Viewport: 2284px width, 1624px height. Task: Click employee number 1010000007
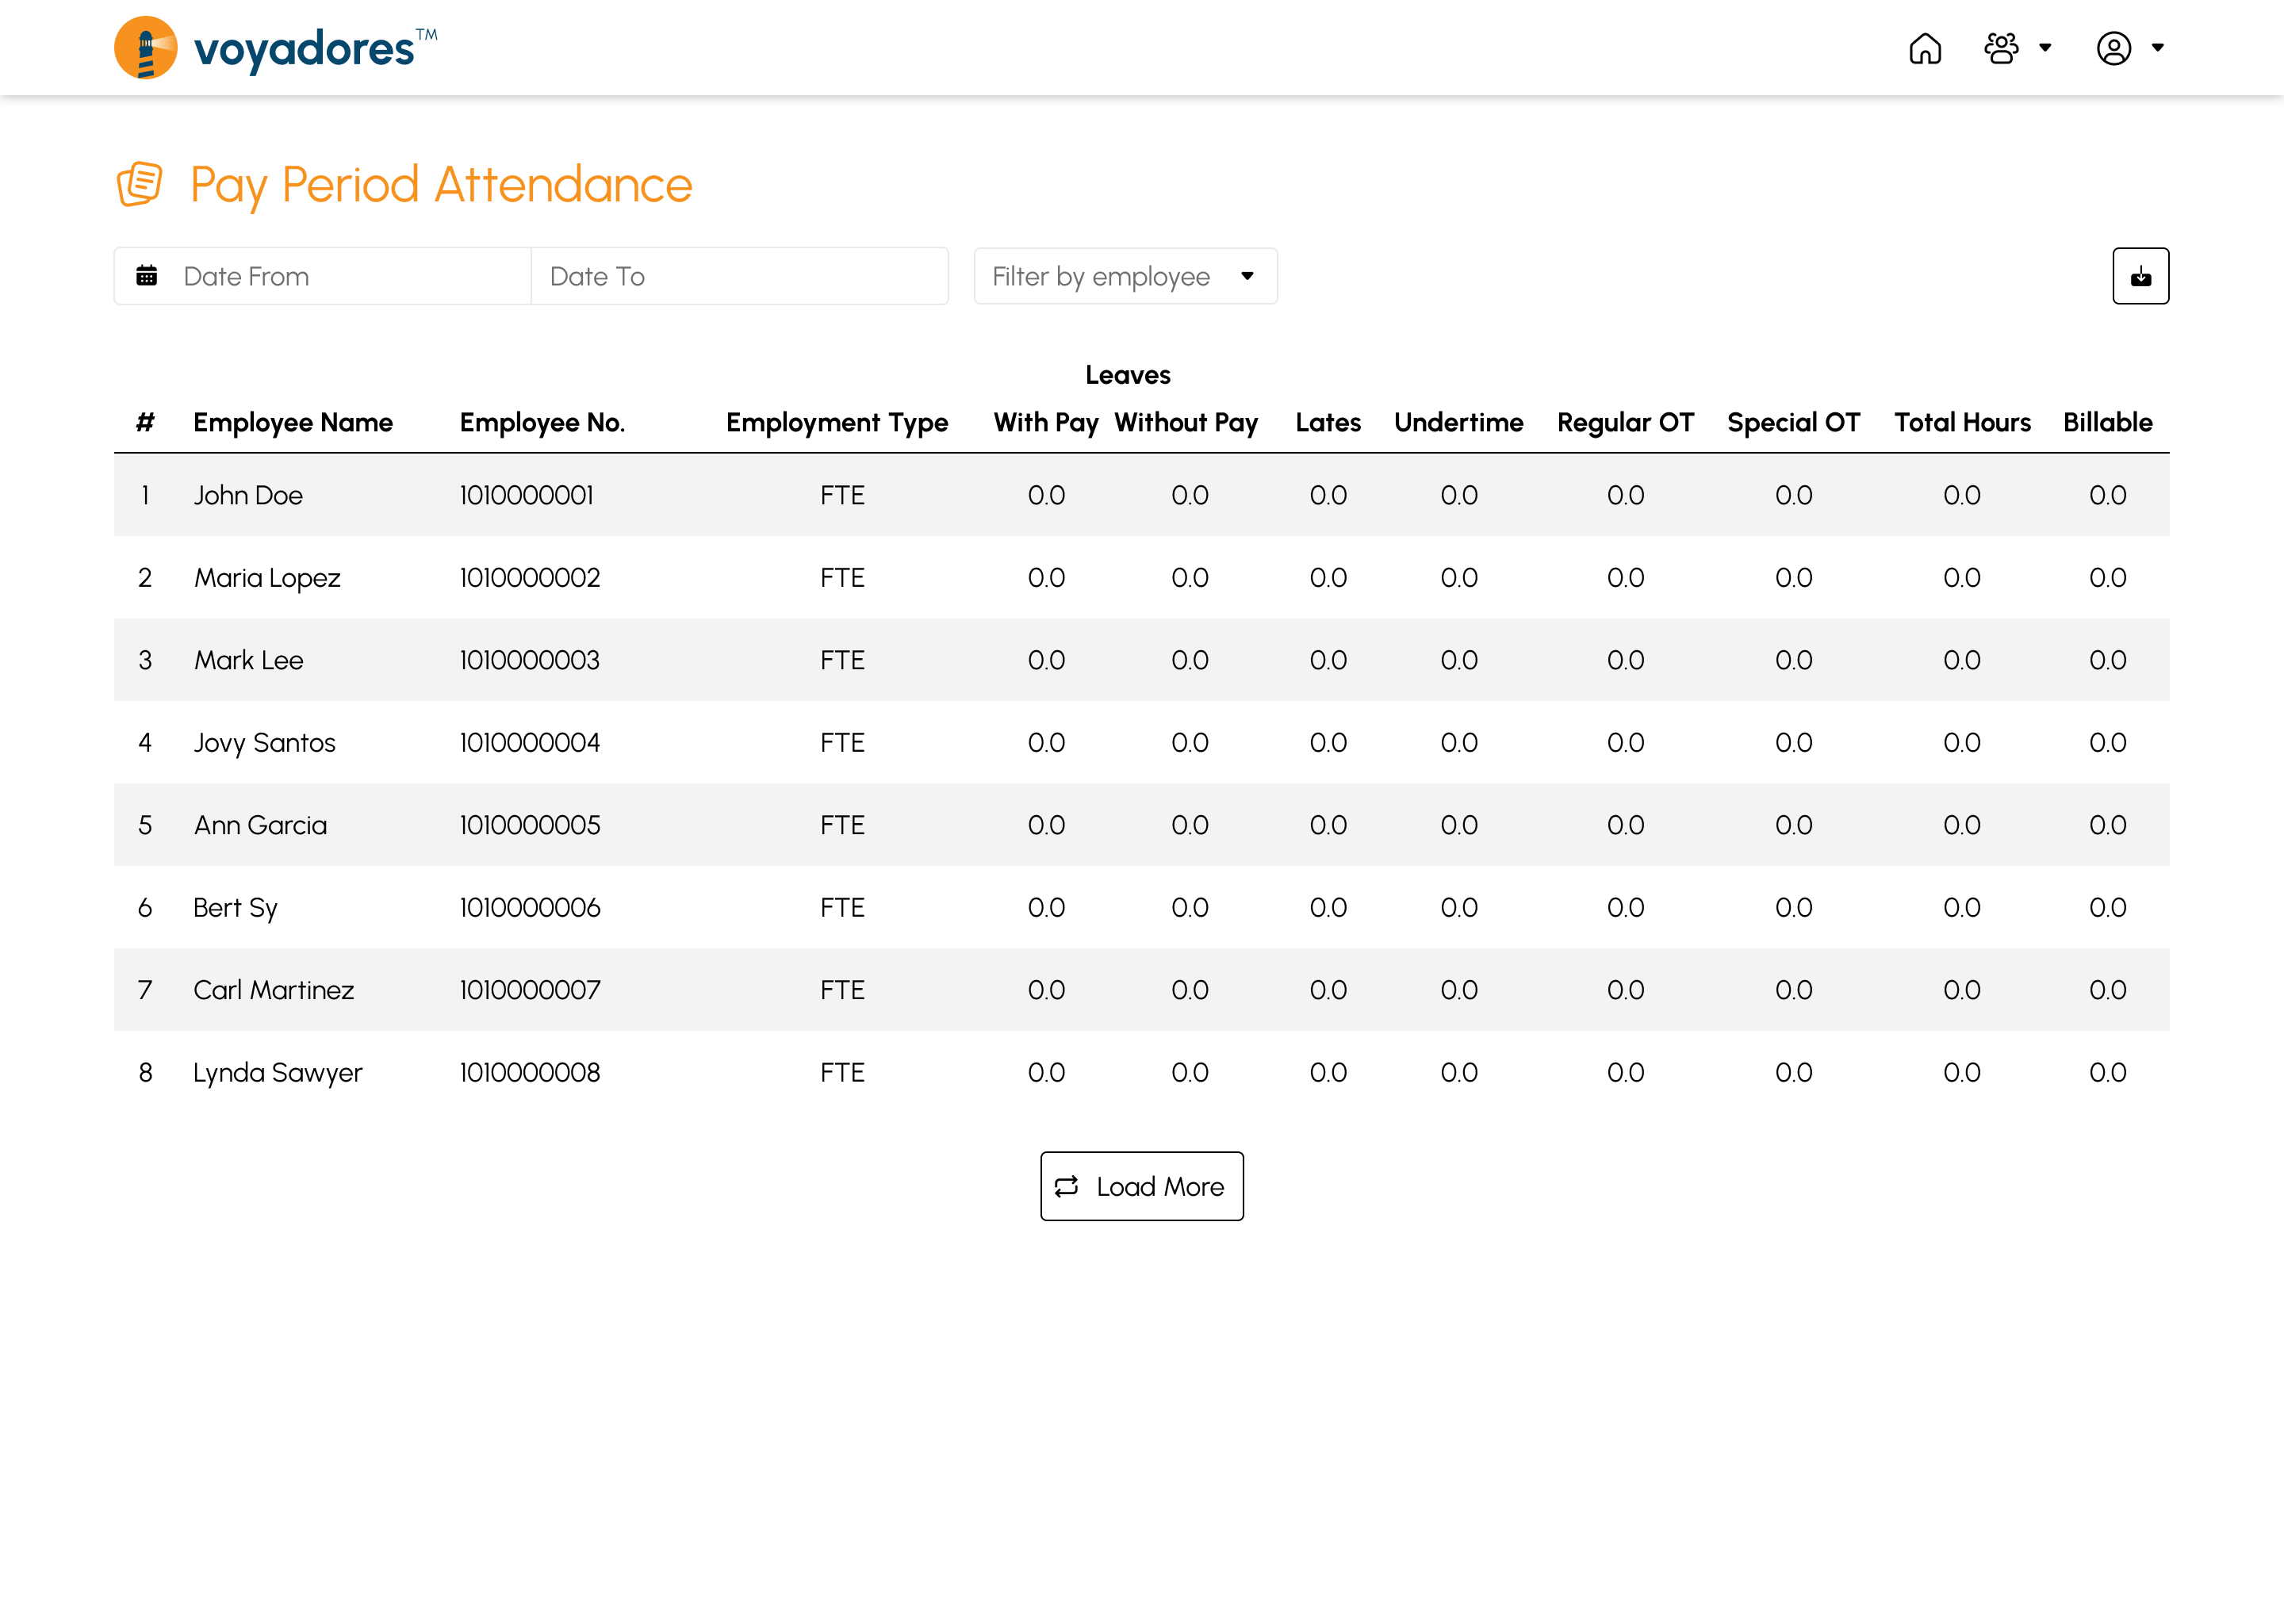(x=530, y=990)
